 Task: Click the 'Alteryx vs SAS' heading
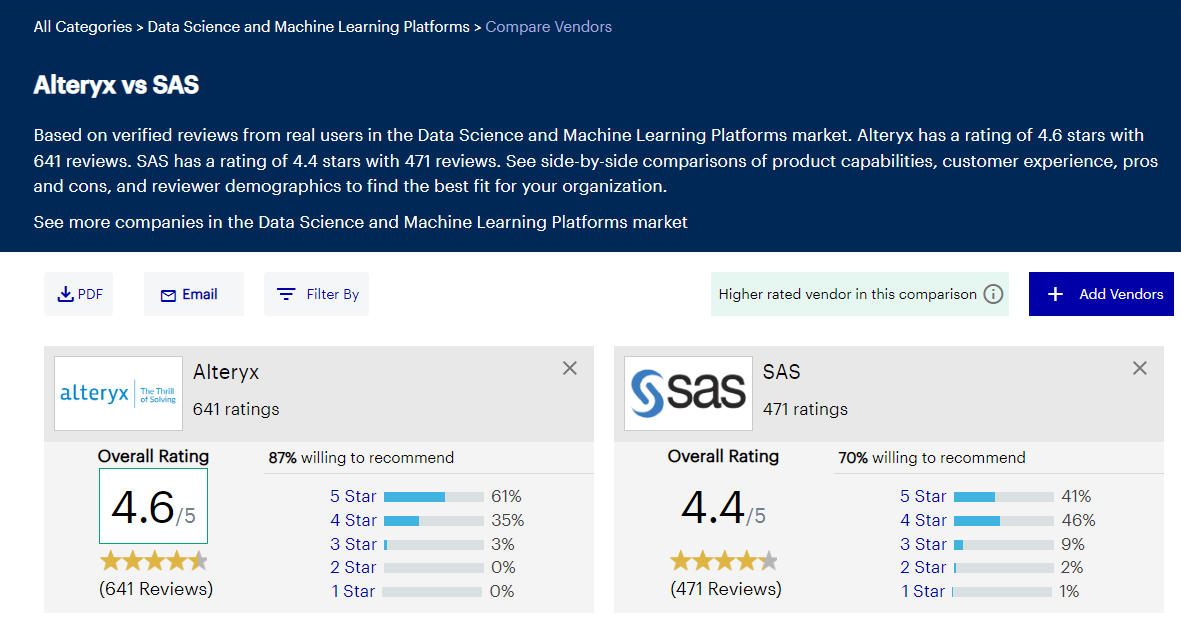(x=116, y=85)
